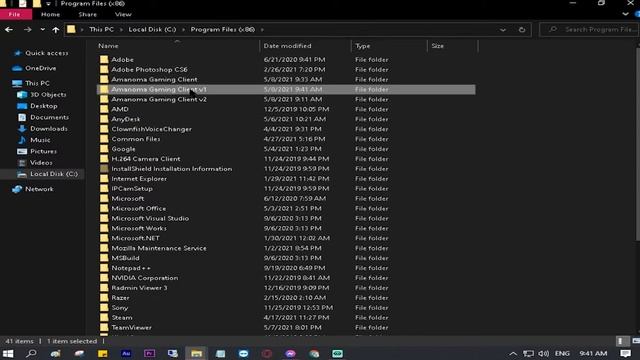Open the File ribbon tab
This screenshot has width=640, height=360.
coord(15,14)
